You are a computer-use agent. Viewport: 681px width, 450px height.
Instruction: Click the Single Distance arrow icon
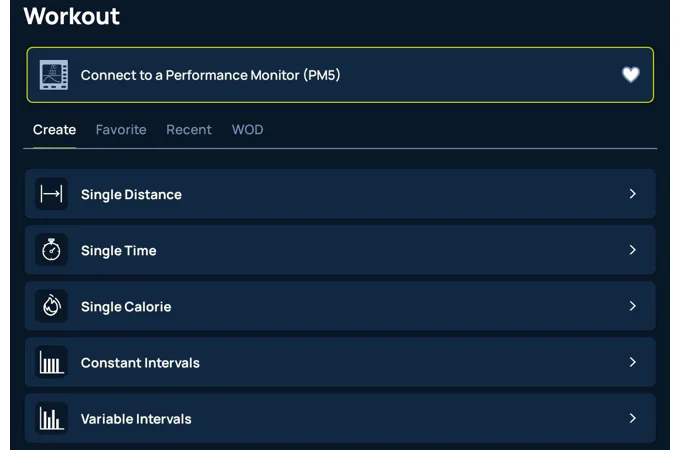coord(51,194)
